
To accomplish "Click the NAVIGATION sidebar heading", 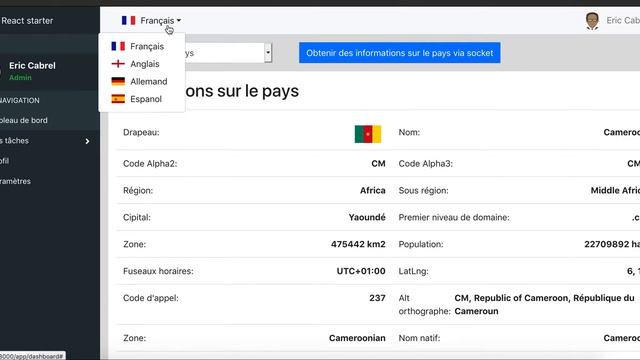I will point(20,100).
